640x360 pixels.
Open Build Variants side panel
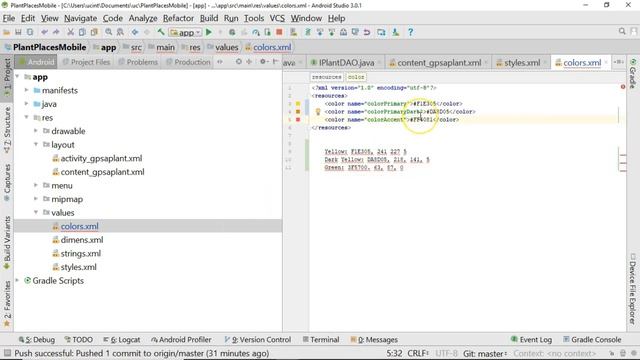(x=7, y=243)
